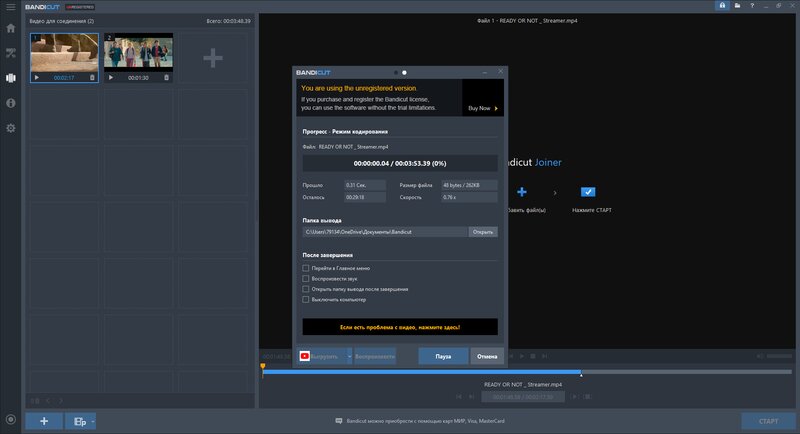Screen dimensions: 800x434
Task: Select the first banner page dot
Action: 395,72
